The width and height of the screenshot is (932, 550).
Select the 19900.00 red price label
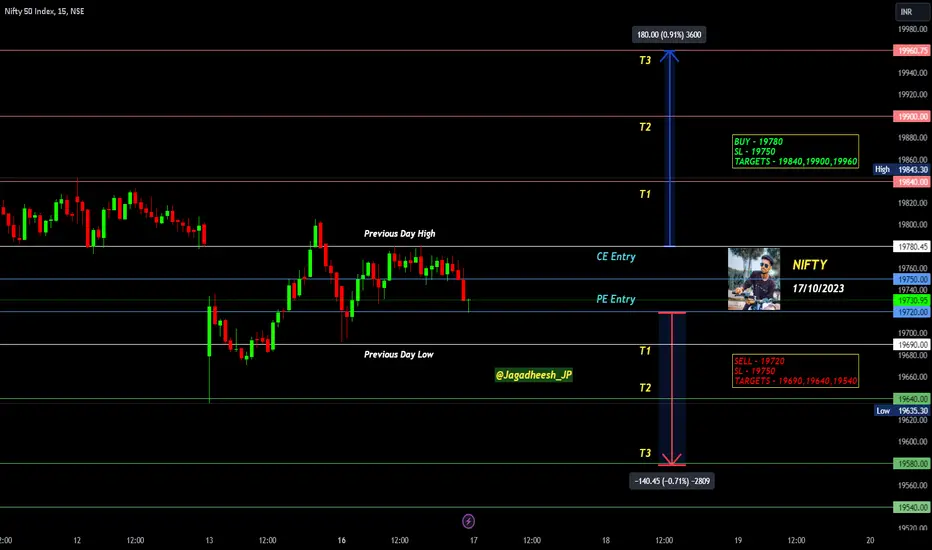coord(912,117)
